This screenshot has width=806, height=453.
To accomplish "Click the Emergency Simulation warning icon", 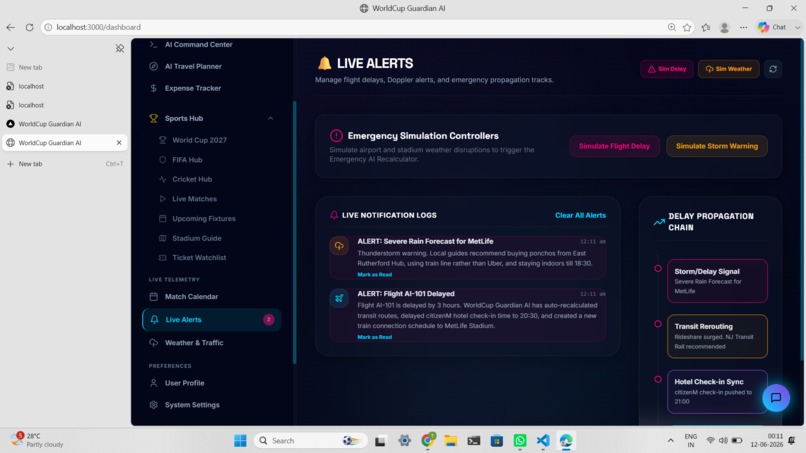I will point(336,136).
